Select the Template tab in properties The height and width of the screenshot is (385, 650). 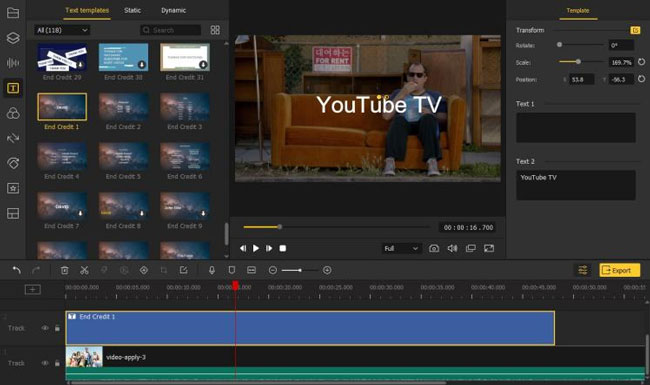pyautogui.click(x=578, y=10)
